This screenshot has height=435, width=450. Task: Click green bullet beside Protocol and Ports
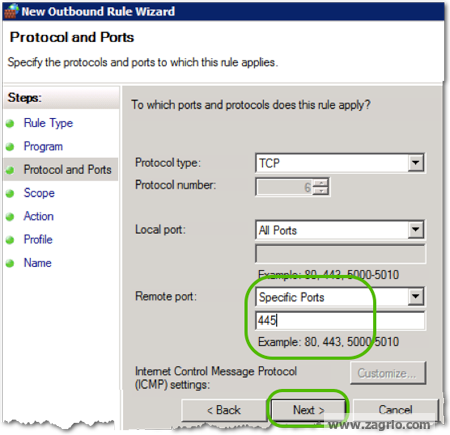coord(10,170)
